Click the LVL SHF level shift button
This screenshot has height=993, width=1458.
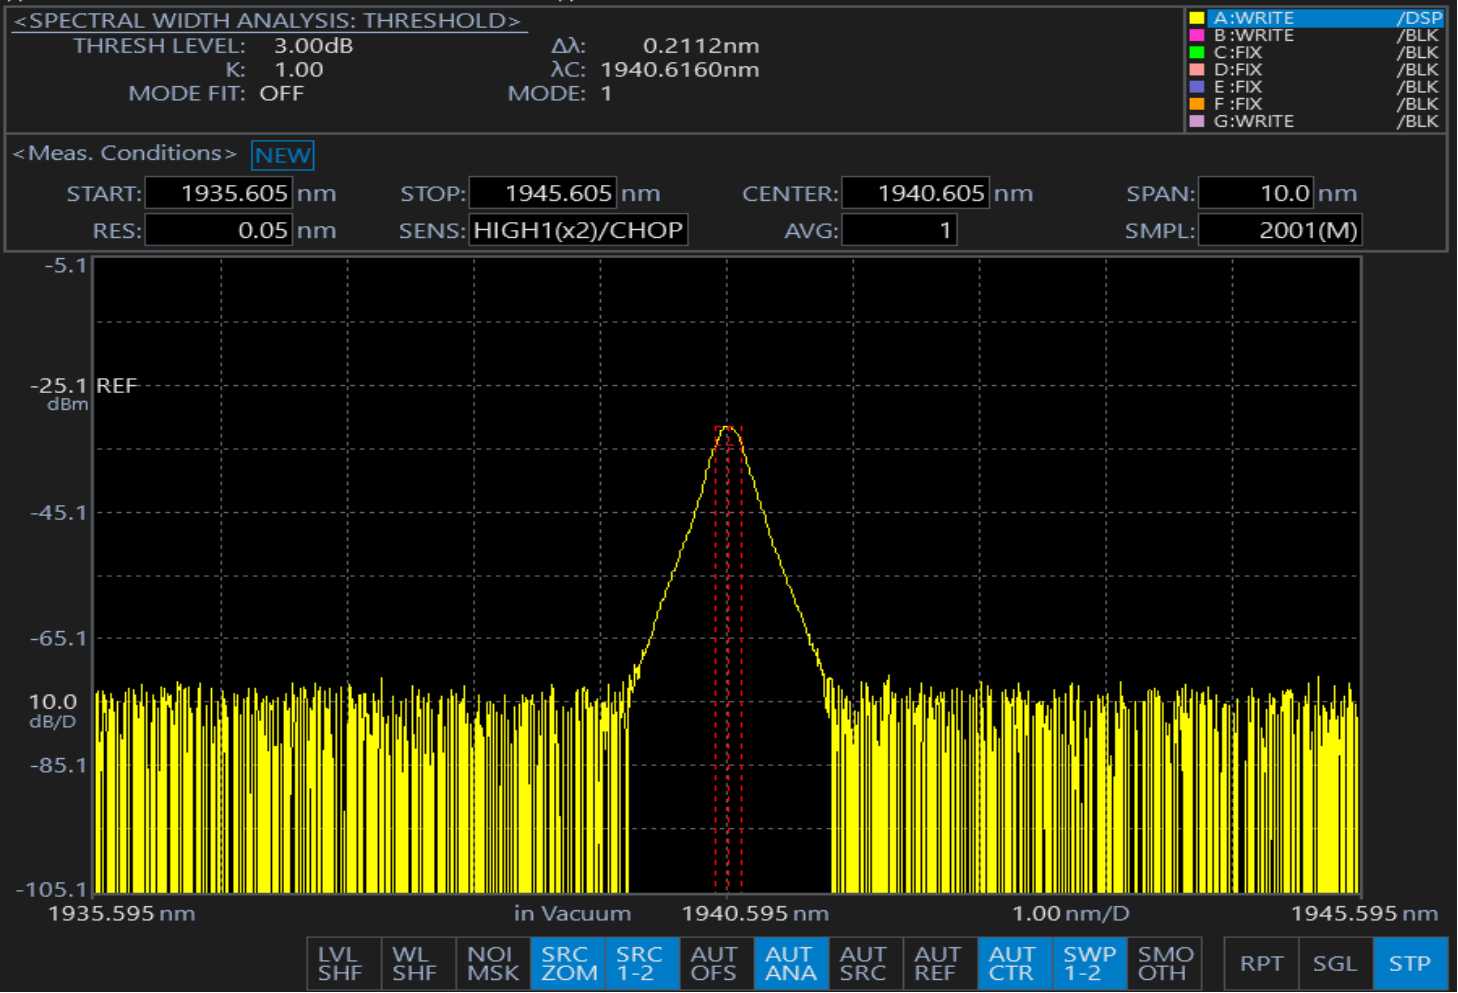341,963
